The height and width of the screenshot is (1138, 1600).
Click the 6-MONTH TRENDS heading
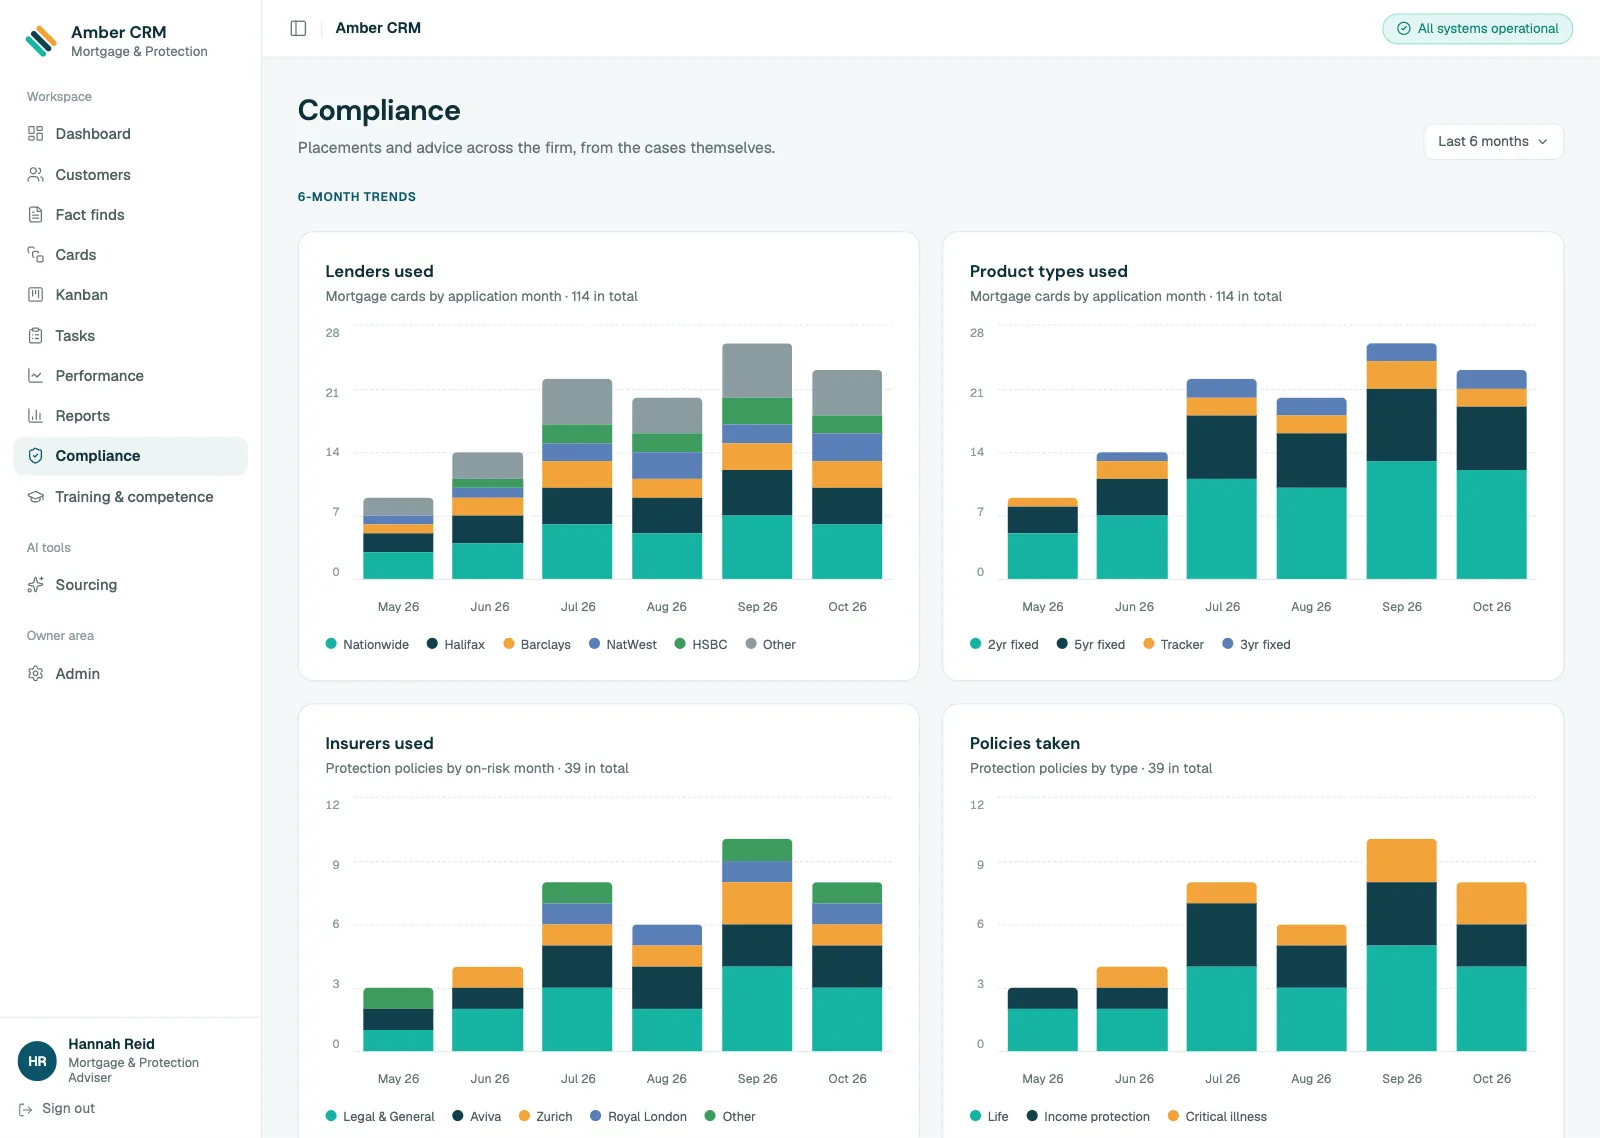(x=357, y=197)
